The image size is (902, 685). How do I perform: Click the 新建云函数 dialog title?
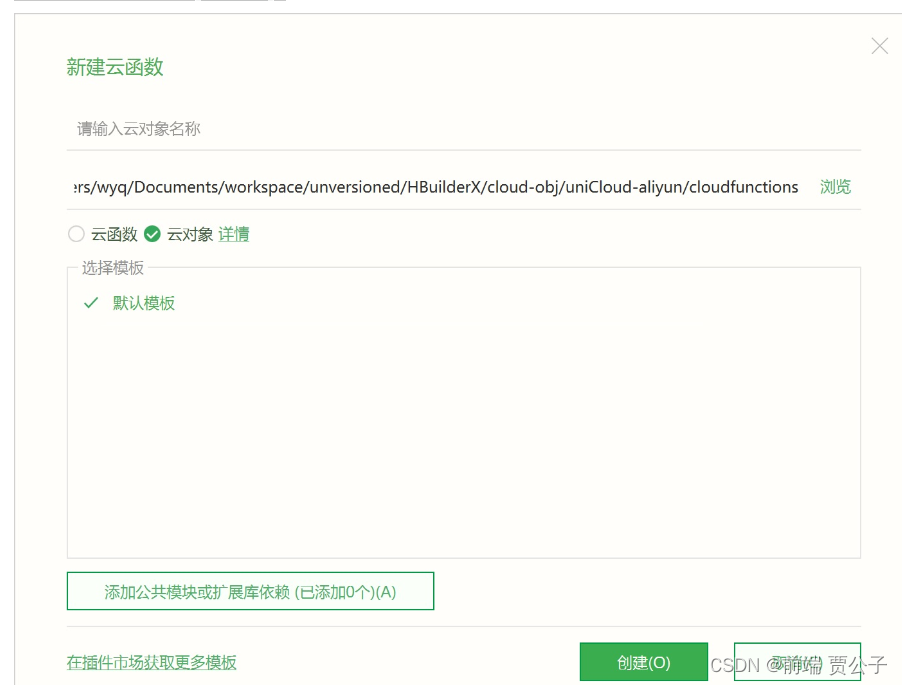[x=114, y=67]
